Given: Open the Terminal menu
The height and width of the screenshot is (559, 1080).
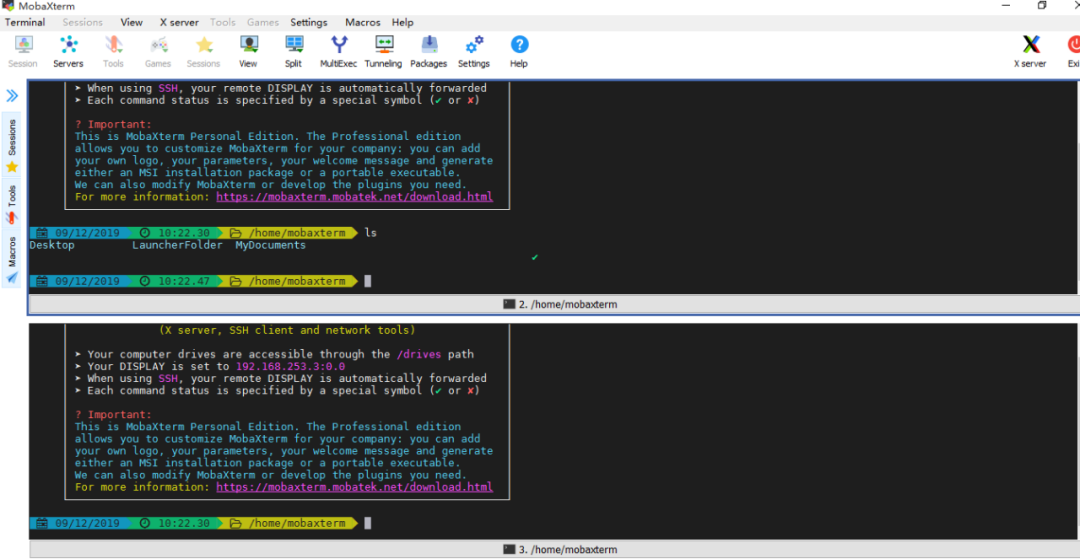Looking at the screenshot, I should coord(25,22).
